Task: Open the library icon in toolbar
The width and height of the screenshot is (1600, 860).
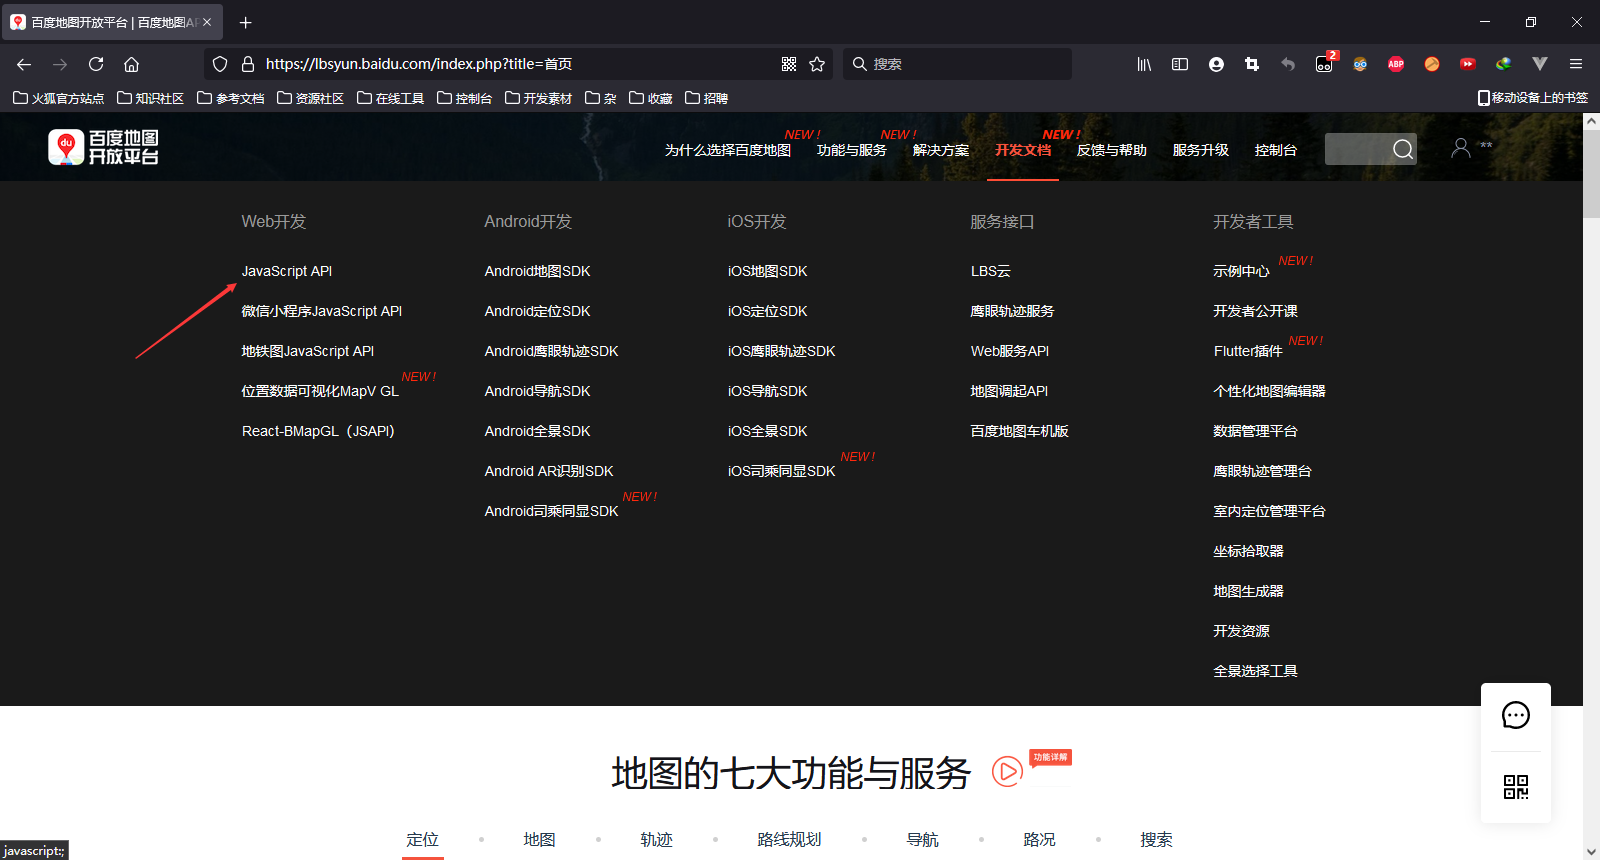Action: click(1144, 64)
